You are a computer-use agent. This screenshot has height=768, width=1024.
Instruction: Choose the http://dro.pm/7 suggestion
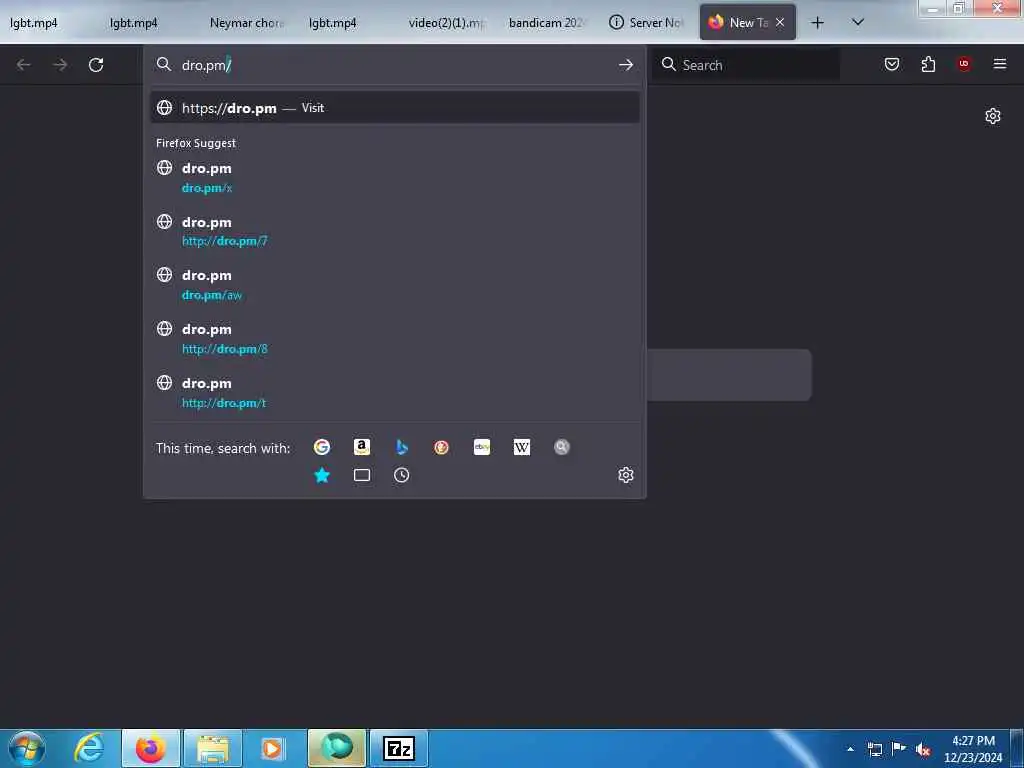[x=394, y=231]
